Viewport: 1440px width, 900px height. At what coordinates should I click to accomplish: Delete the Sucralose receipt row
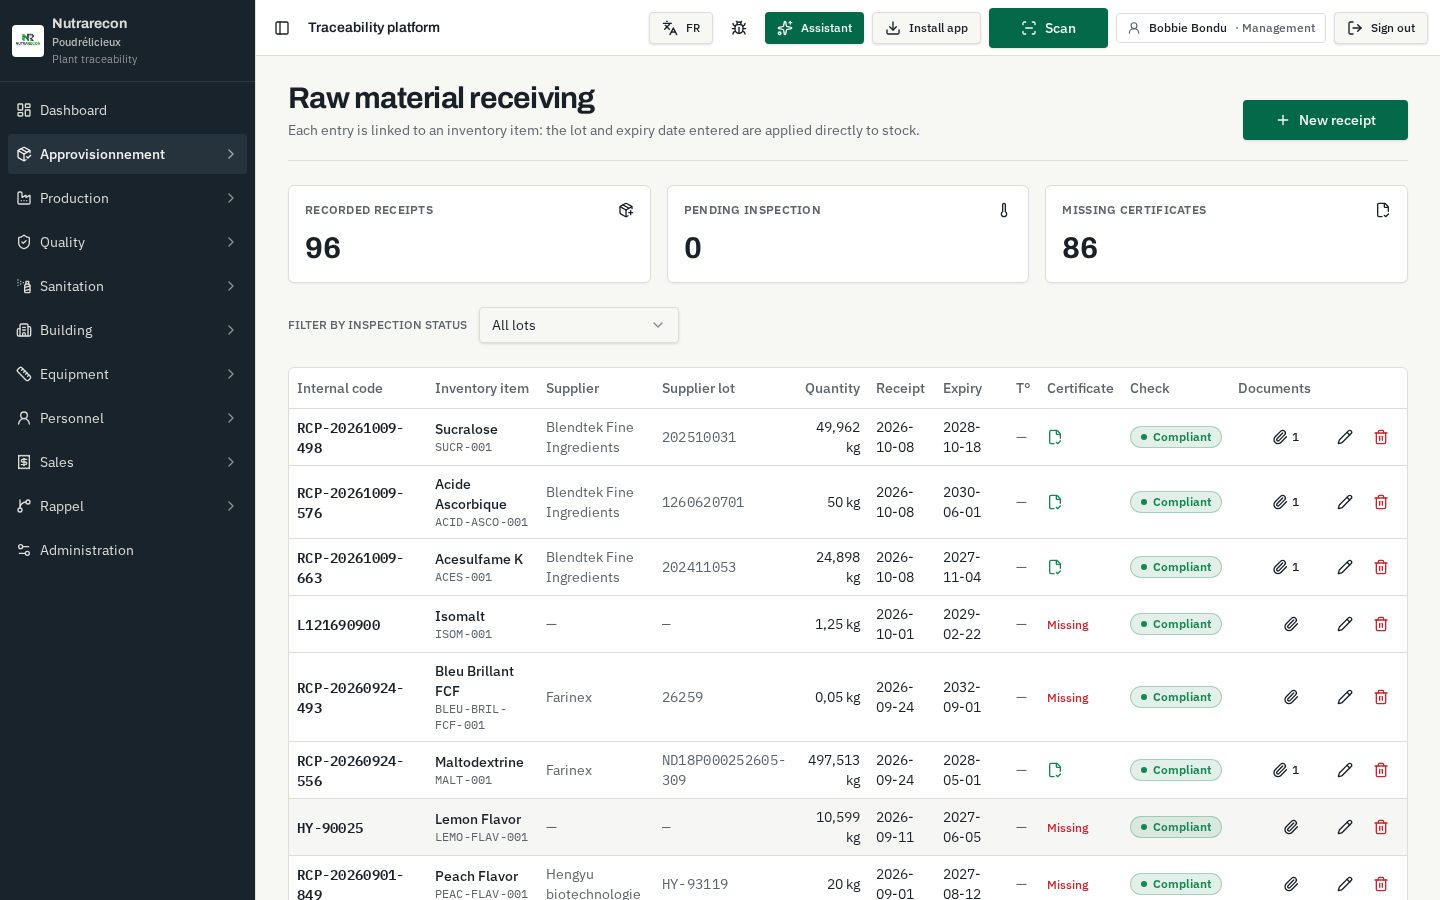point(1381,437)
